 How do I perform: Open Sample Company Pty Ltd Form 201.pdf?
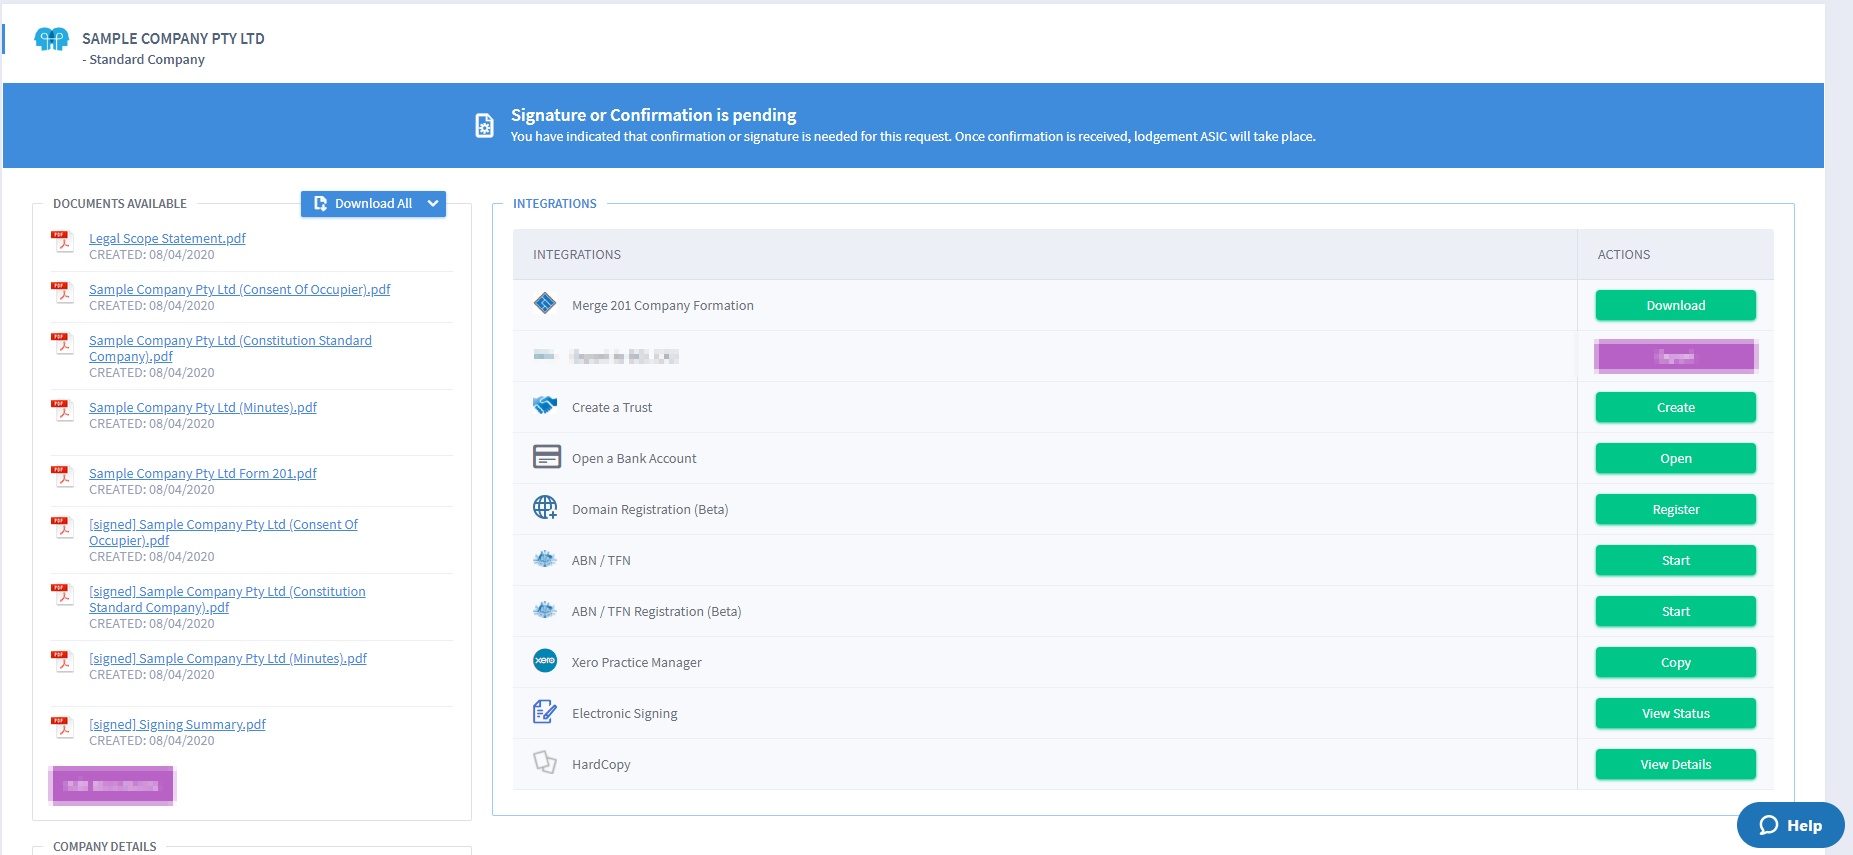[x=202, y=473]
